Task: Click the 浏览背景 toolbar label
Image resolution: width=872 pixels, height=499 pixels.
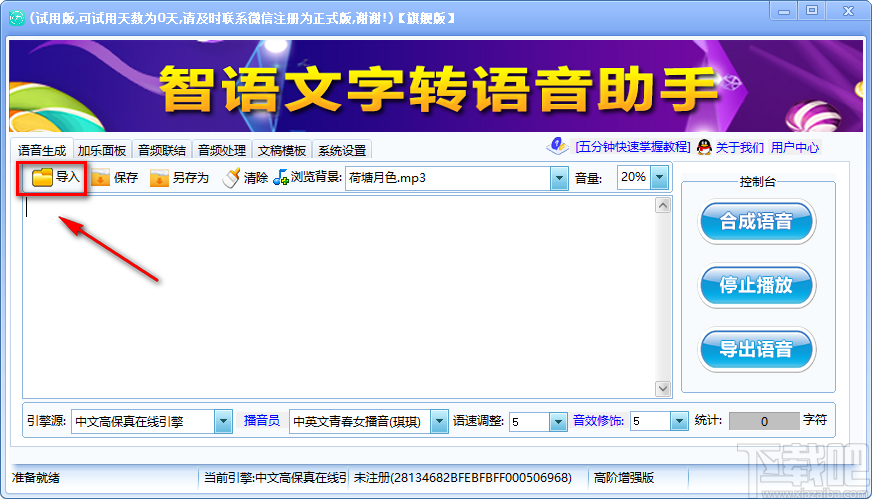Action: [316, 177]
